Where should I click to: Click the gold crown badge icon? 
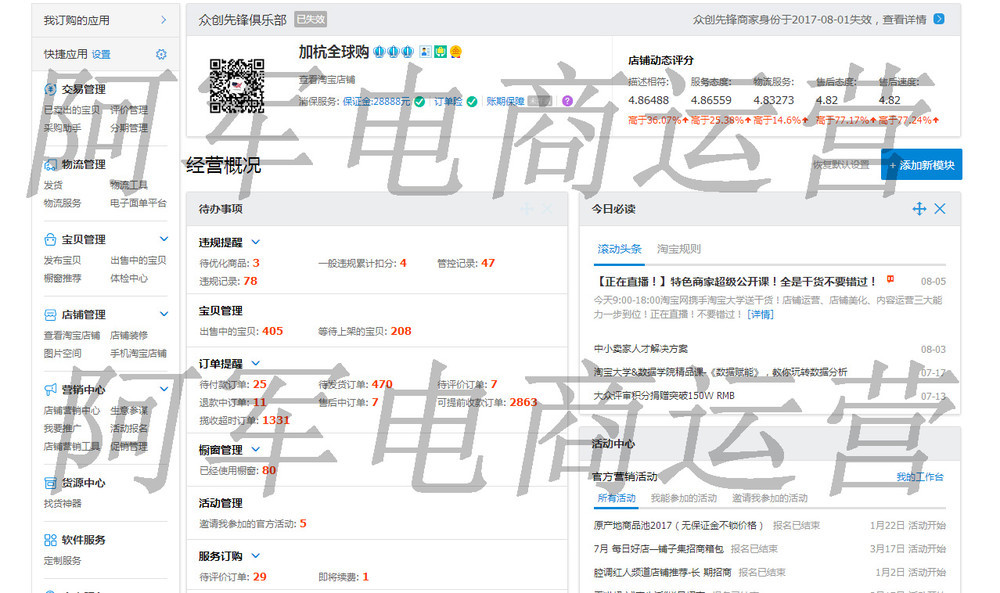[455, 52]
